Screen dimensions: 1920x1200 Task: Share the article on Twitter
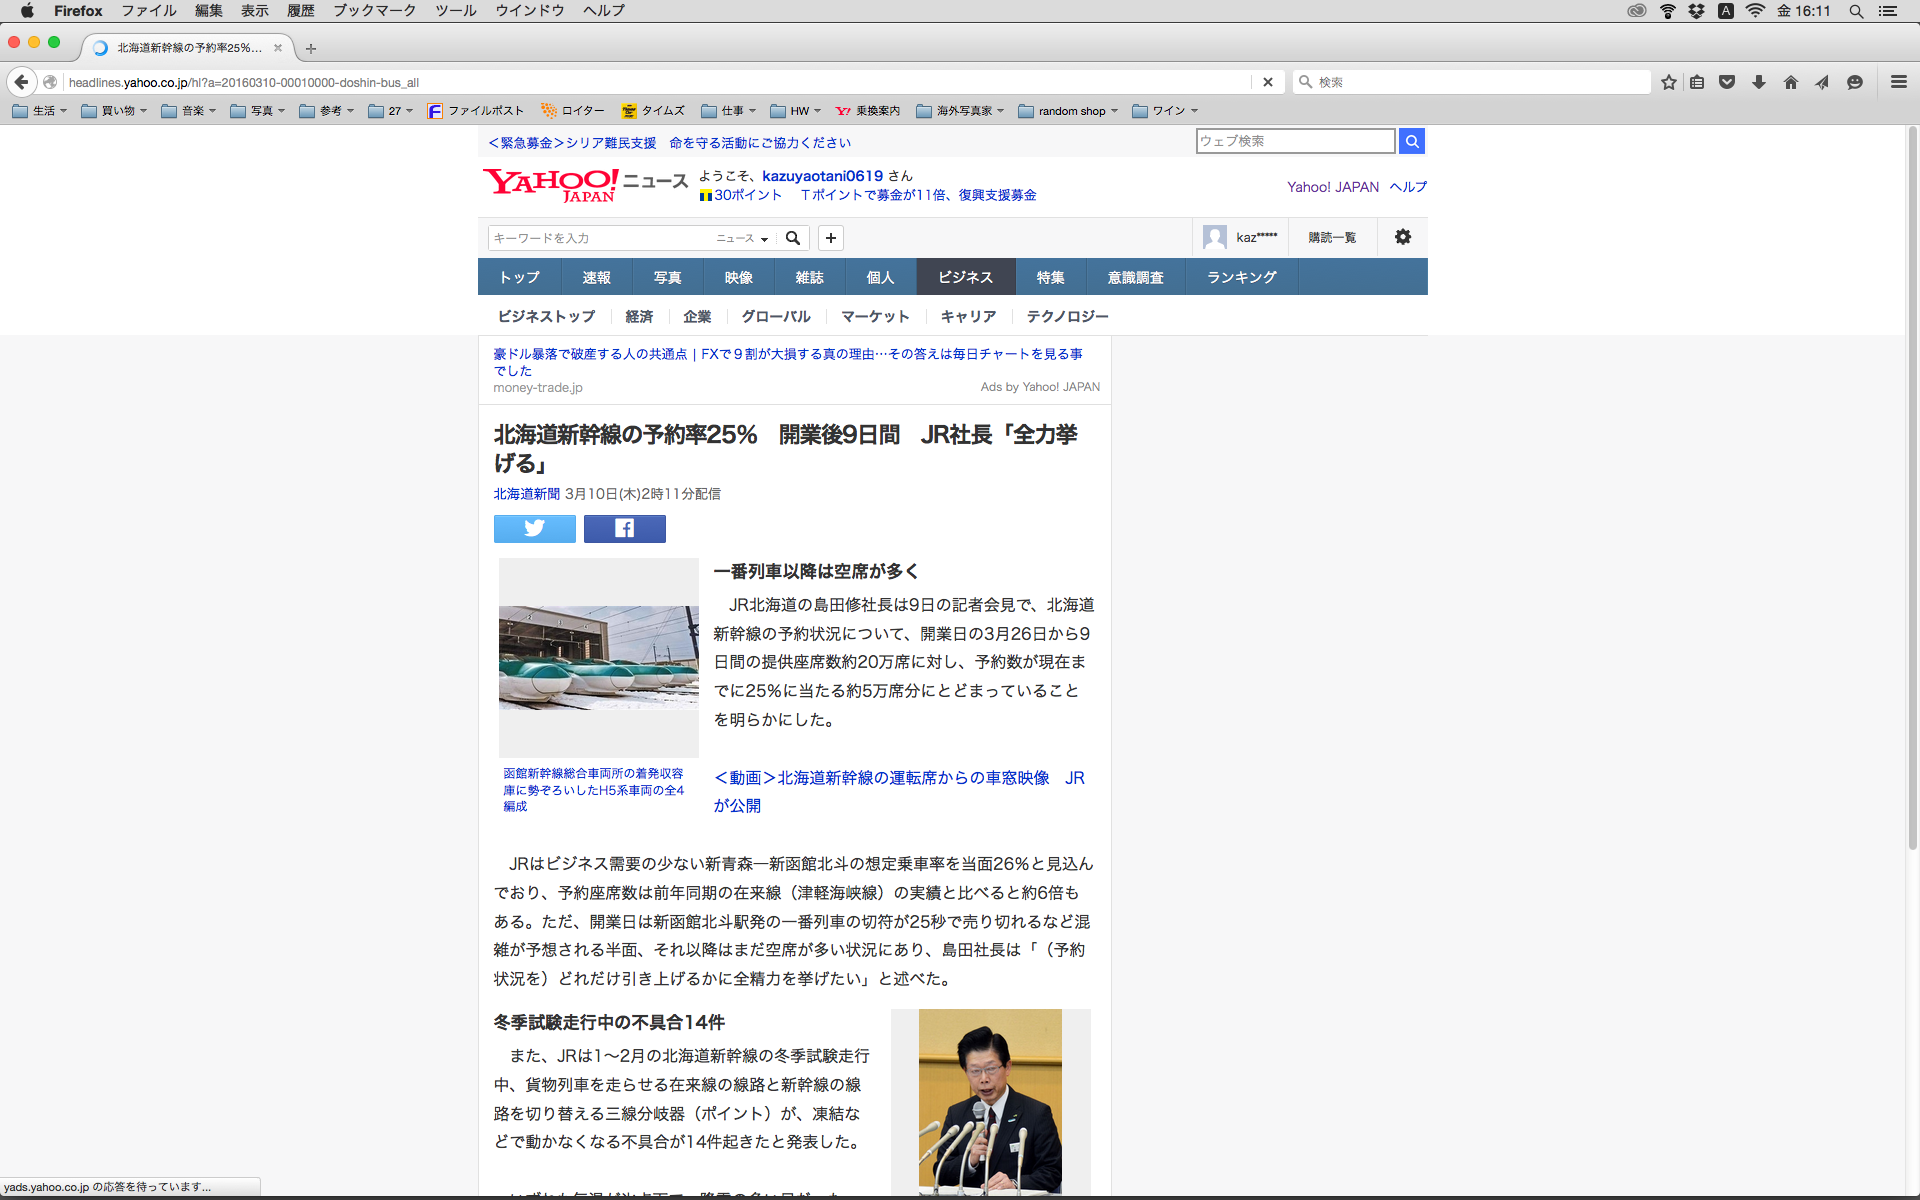click(x=534, y=528)
